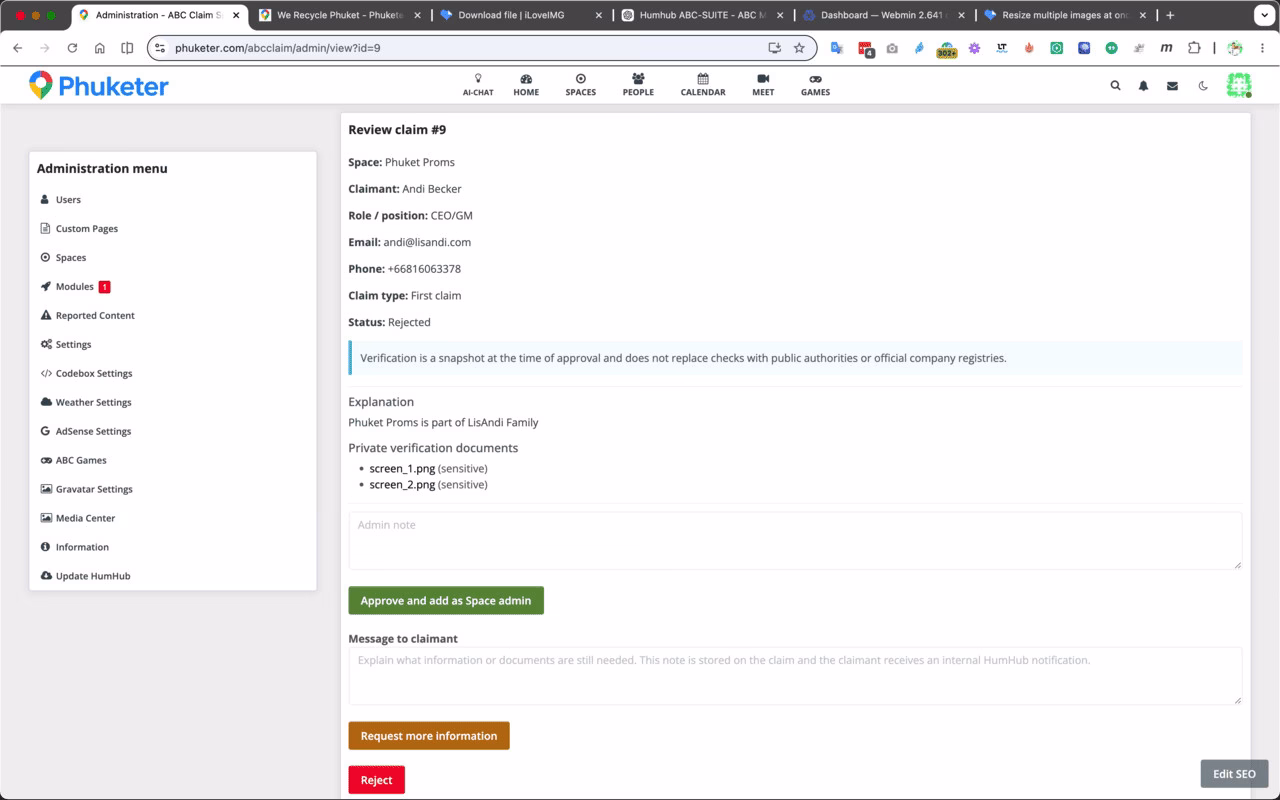
Task: Toggle dark mode moon icon
Action: tap(1203, 86)
